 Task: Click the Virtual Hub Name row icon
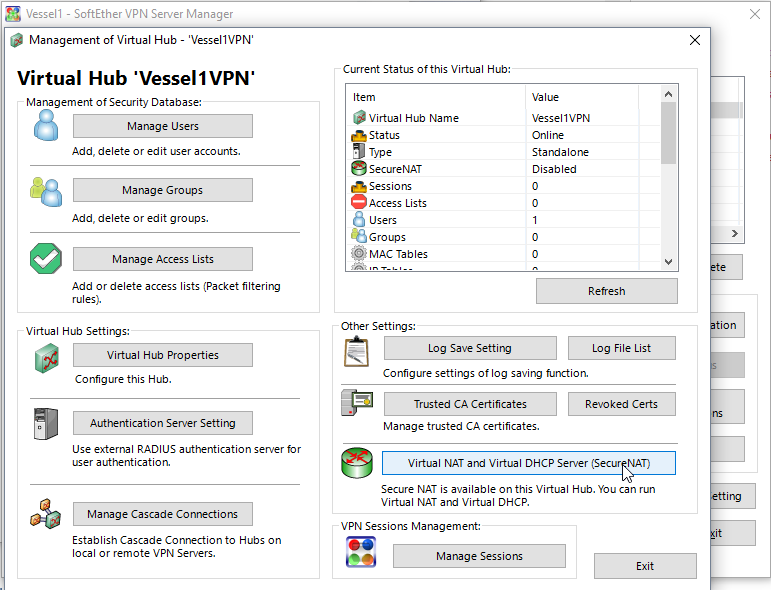[x=359, y=118]
